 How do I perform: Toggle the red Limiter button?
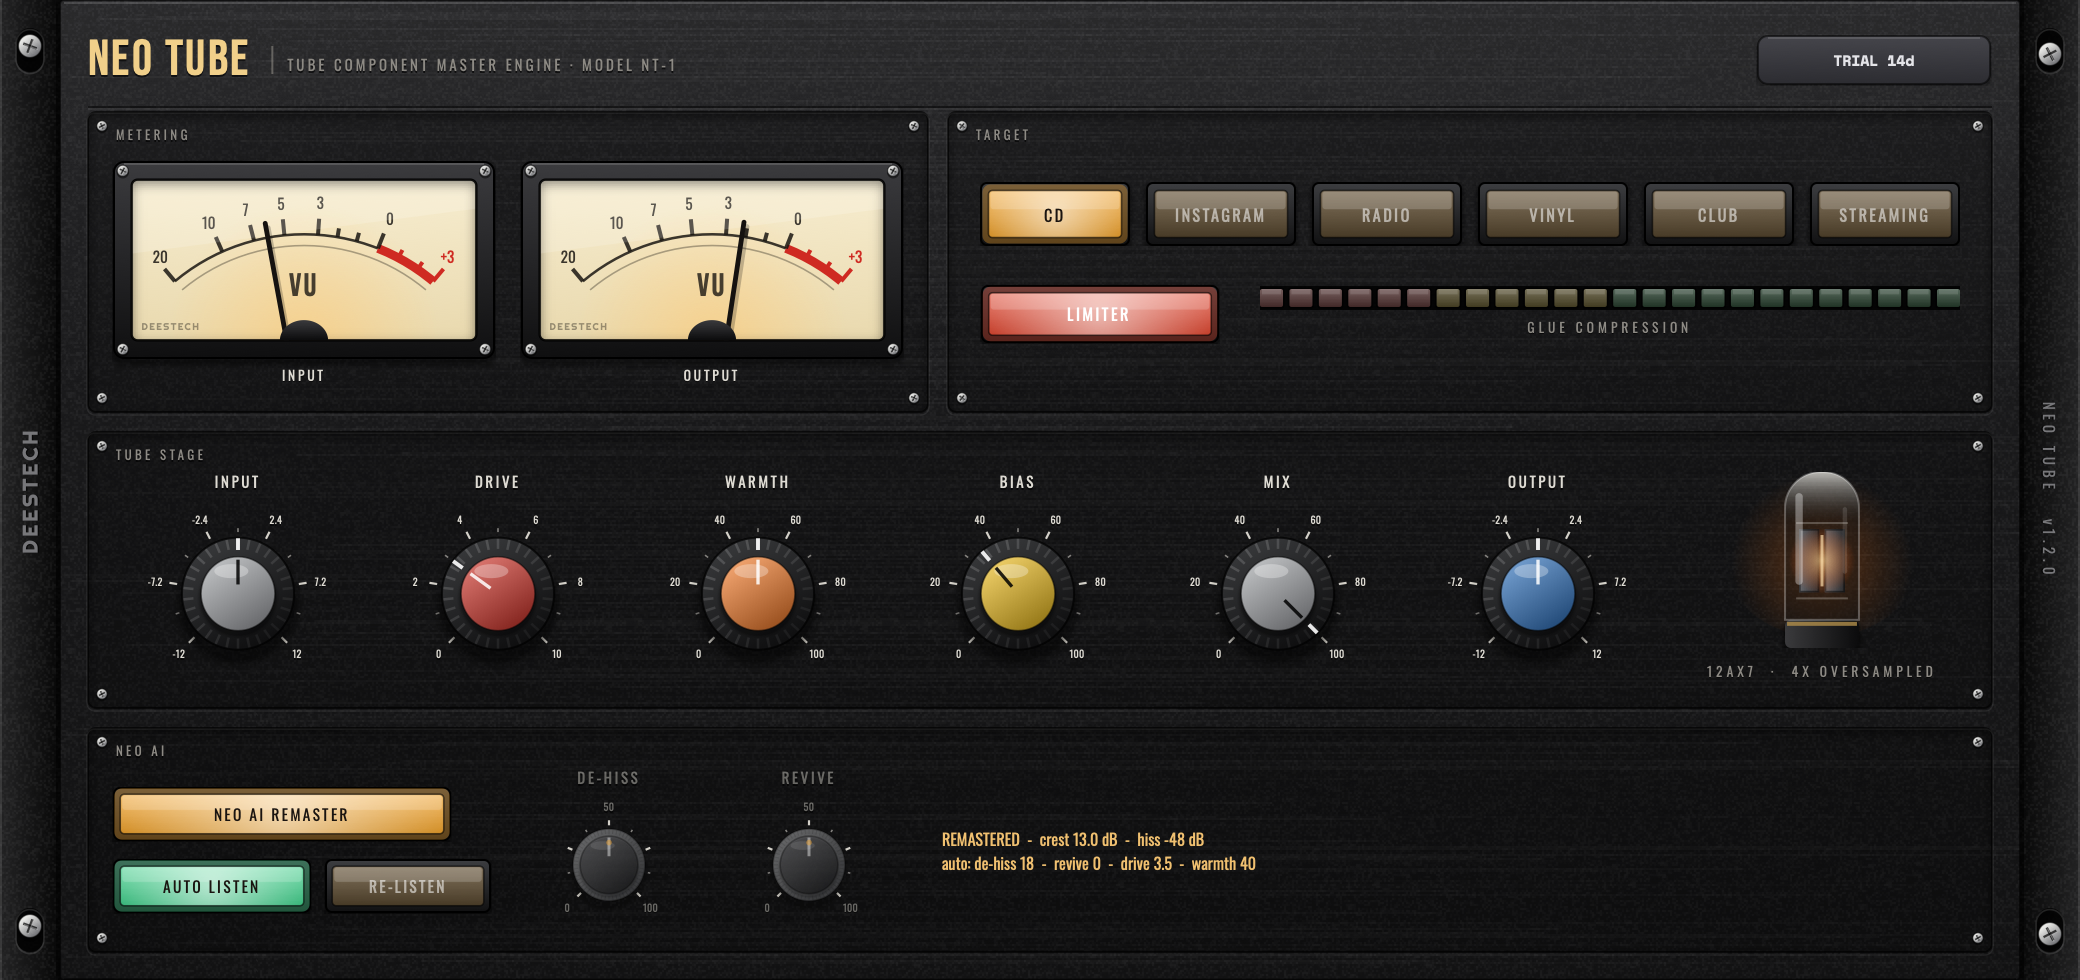(x=1099, y=314)
